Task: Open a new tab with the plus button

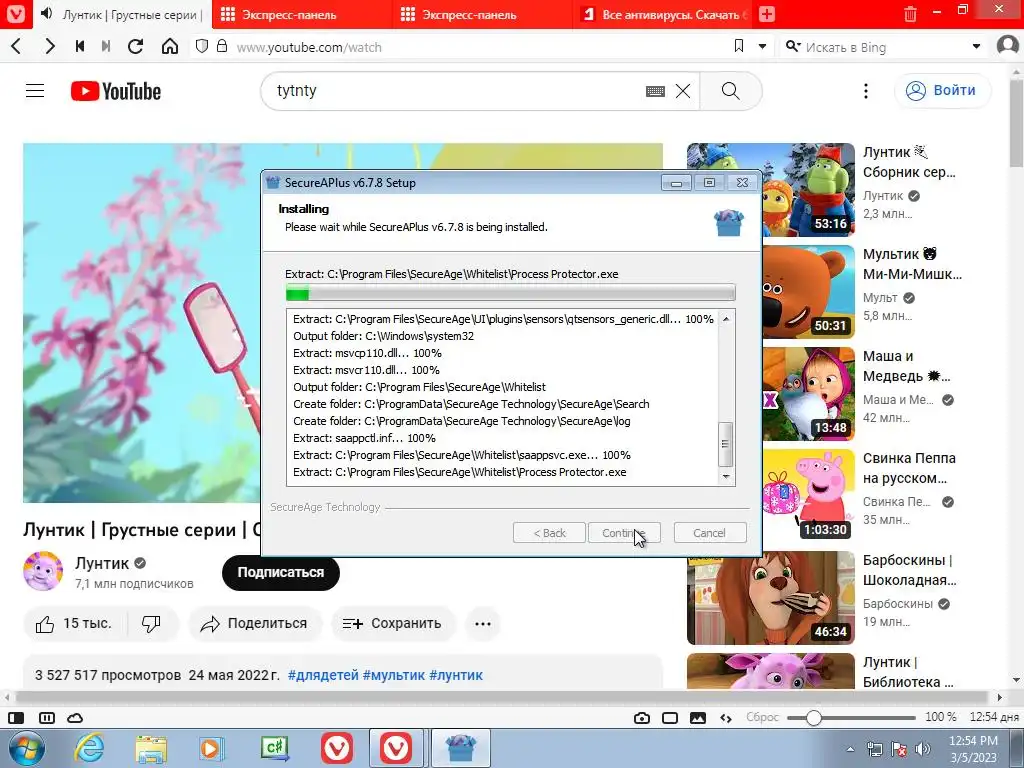Action: click(767, 14)
